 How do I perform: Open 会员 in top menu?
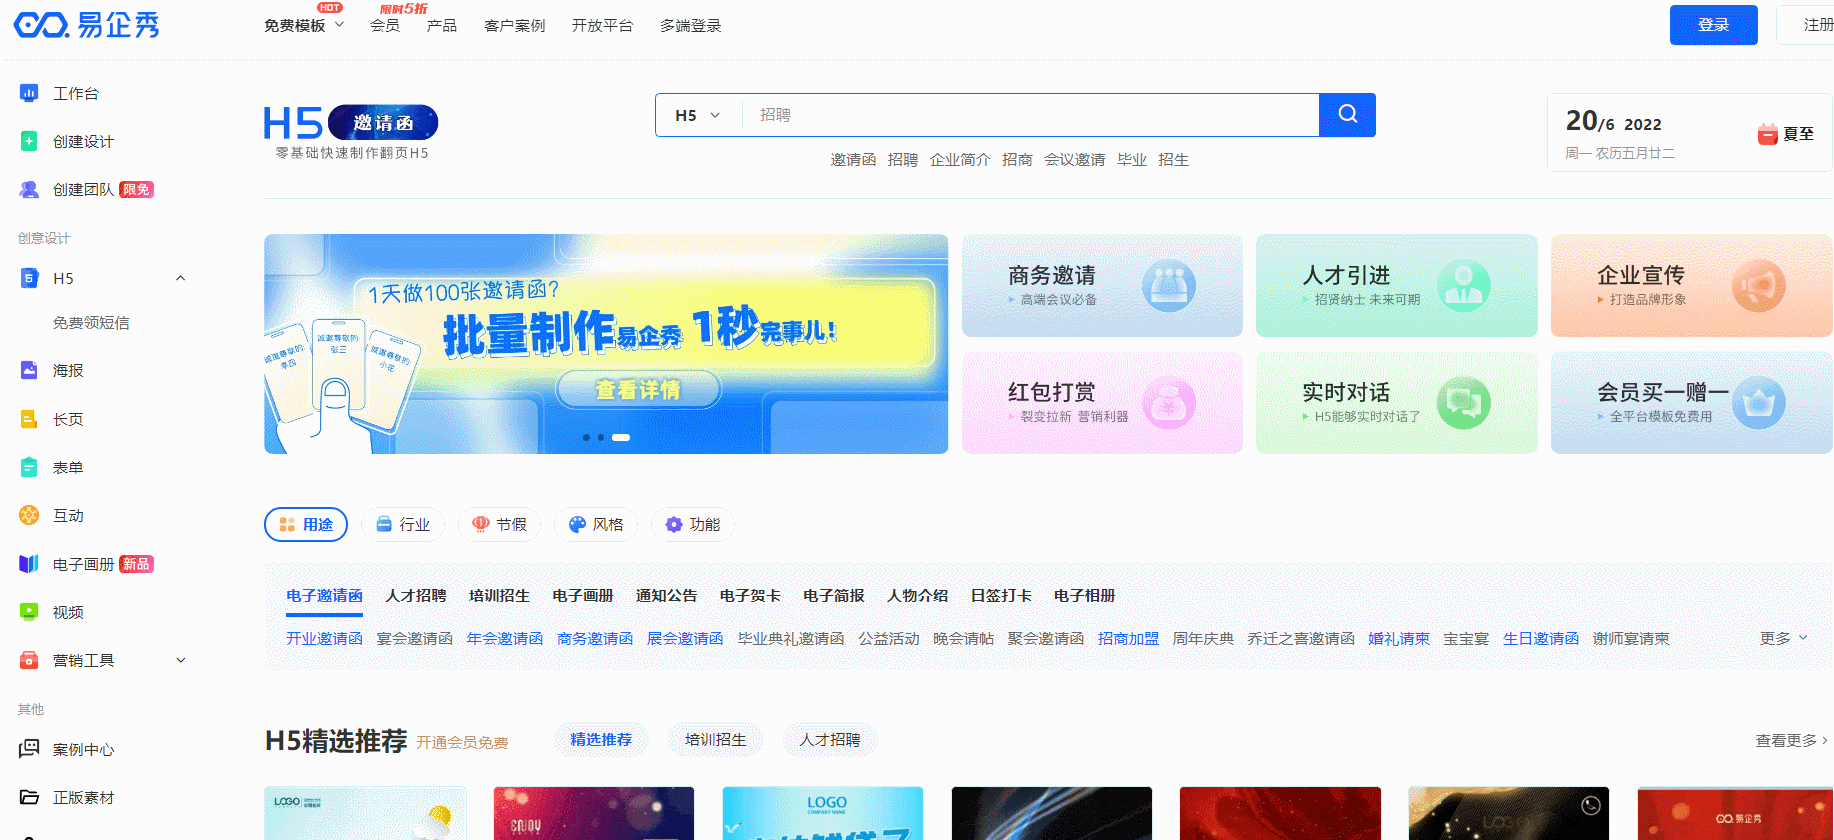385,25
